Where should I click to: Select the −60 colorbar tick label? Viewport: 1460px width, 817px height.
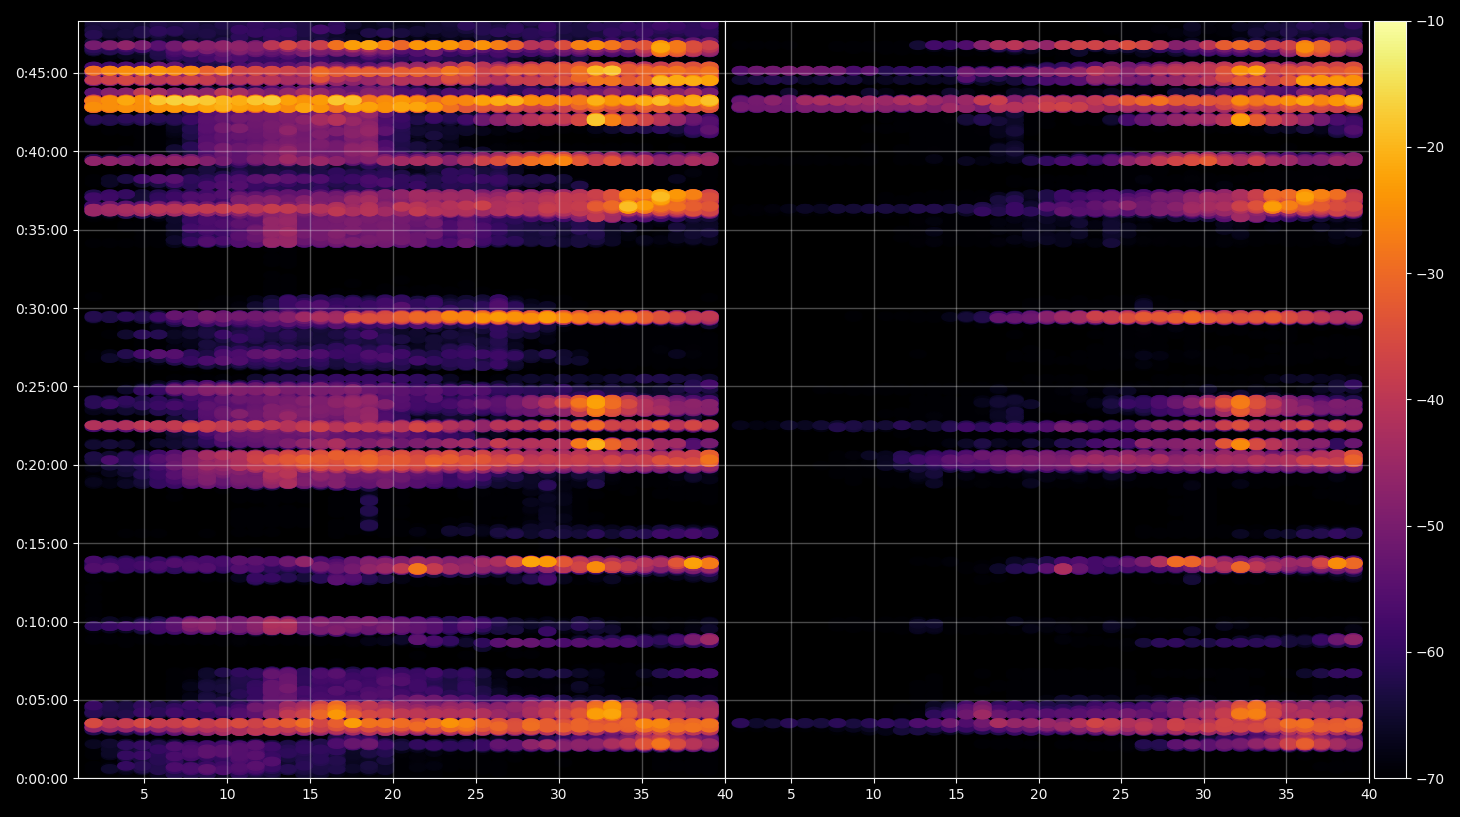[1430, 652]
